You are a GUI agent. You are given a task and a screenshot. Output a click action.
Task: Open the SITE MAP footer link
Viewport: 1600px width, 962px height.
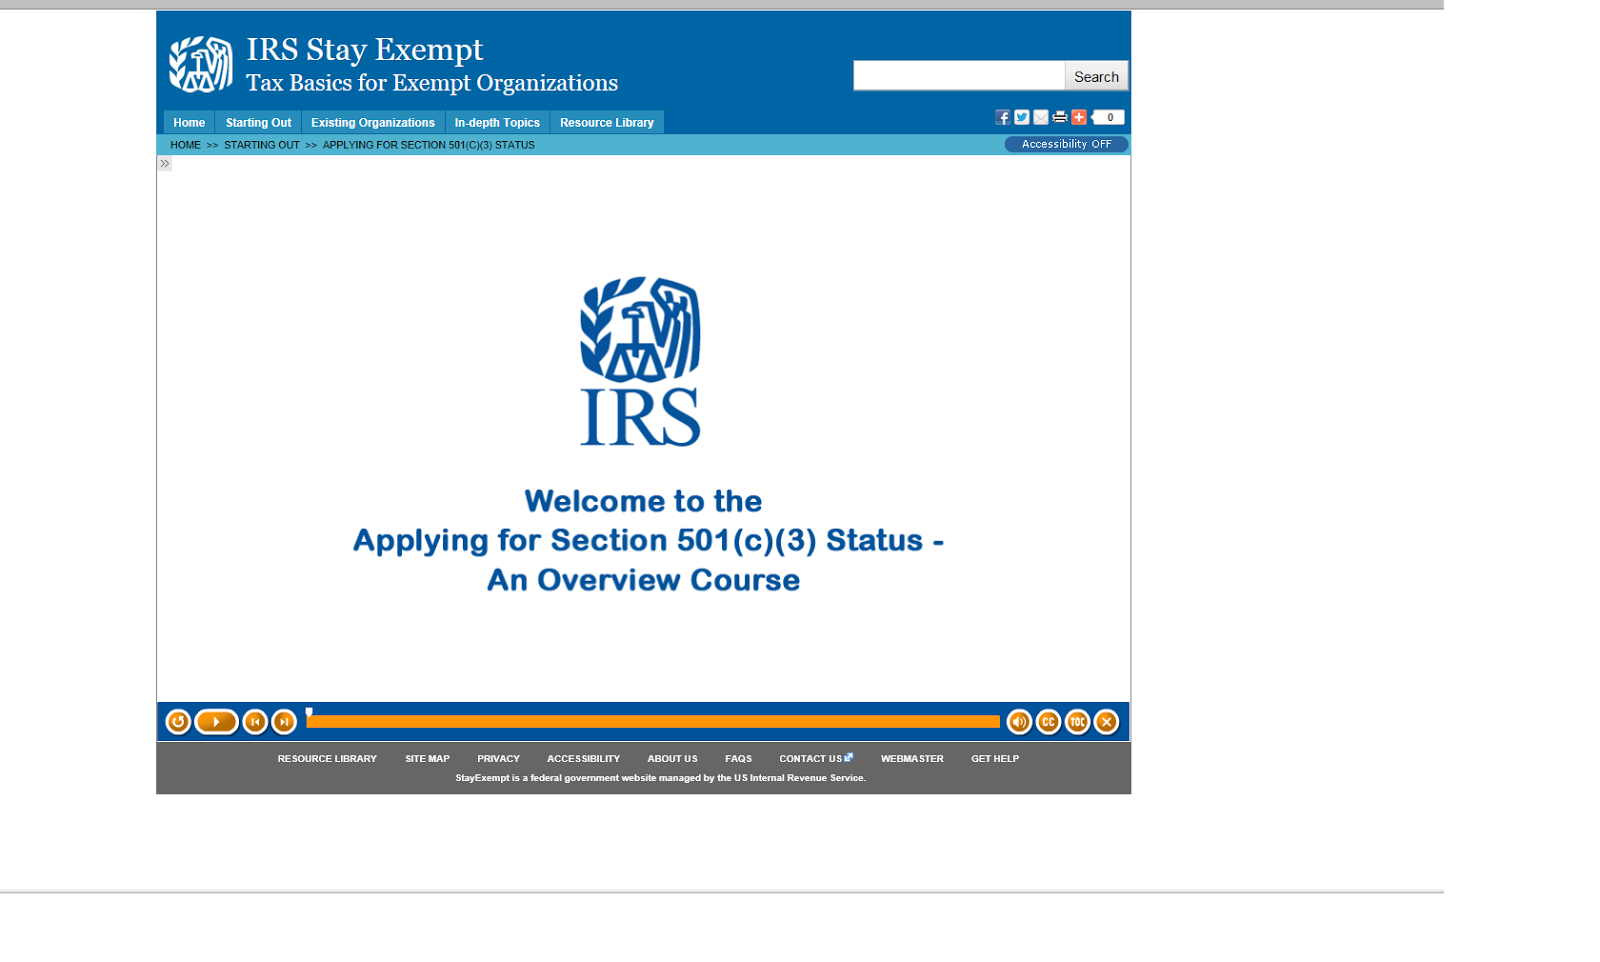click(x=427, y=759)
